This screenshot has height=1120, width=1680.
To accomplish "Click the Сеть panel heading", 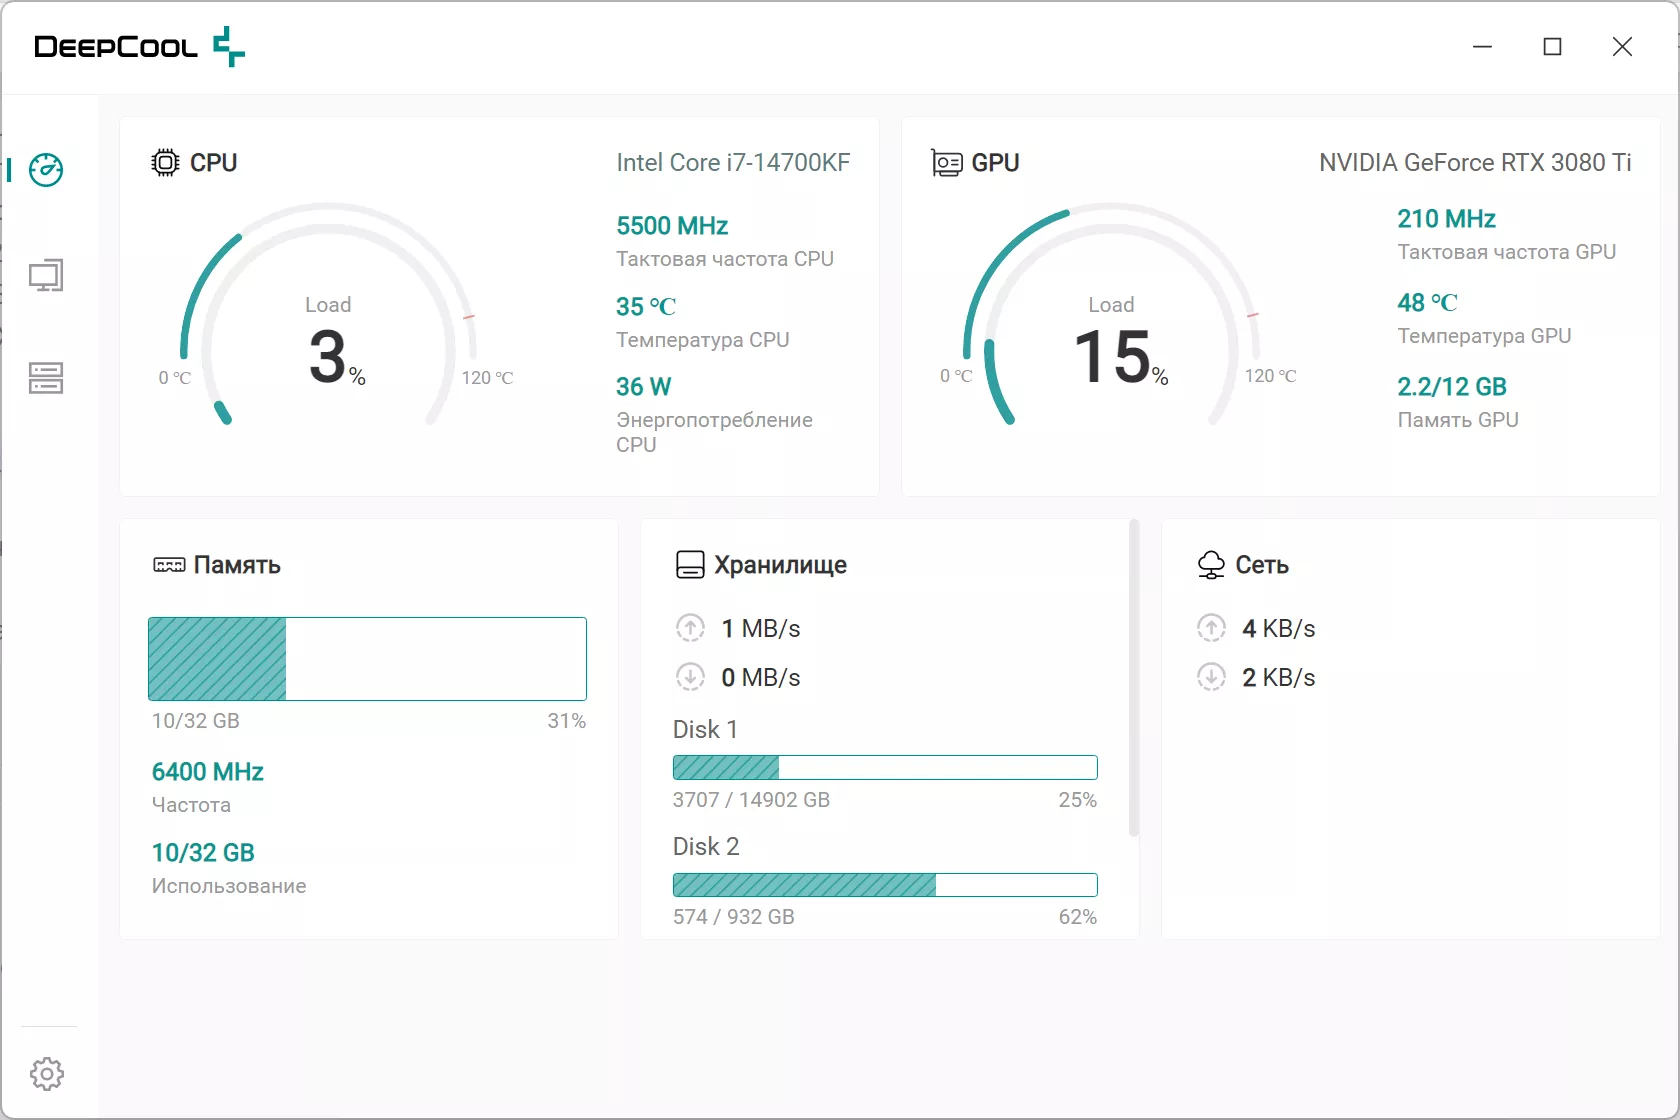I will (1262, 565).
